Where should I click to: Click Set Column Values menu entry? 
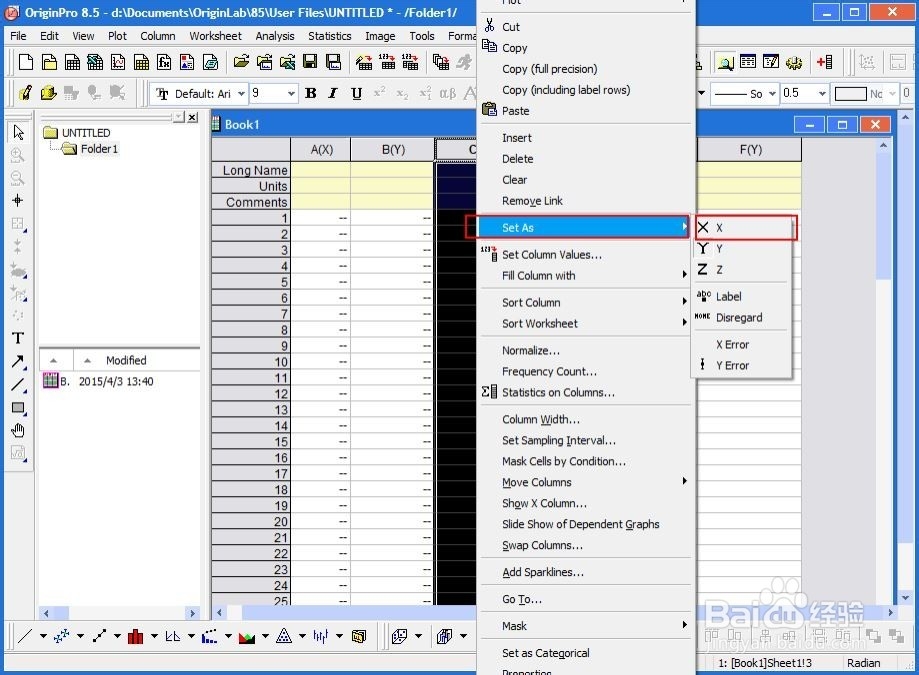[x=585, y=254]
